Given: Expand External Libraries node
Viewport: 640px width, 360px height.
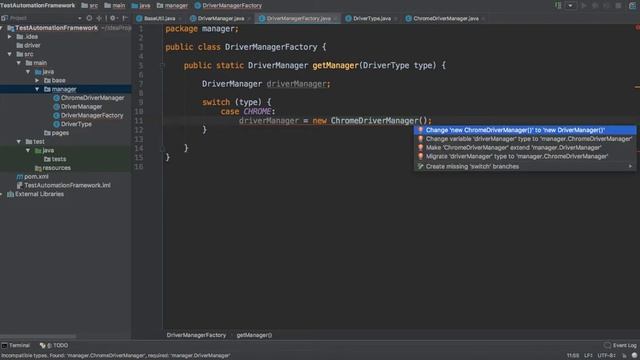Looking at the screenshot, I should (x=1, y=194).
